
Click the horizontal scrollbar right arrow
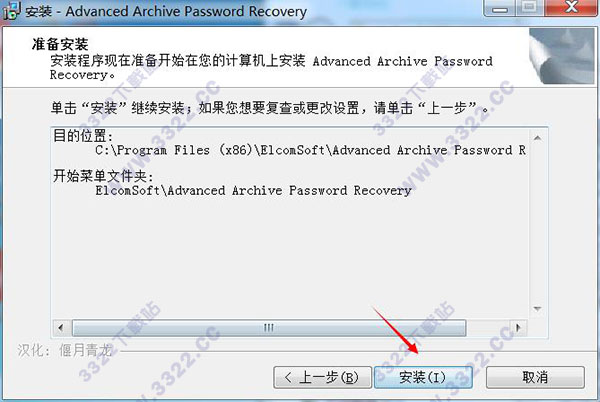click(518, 328)
